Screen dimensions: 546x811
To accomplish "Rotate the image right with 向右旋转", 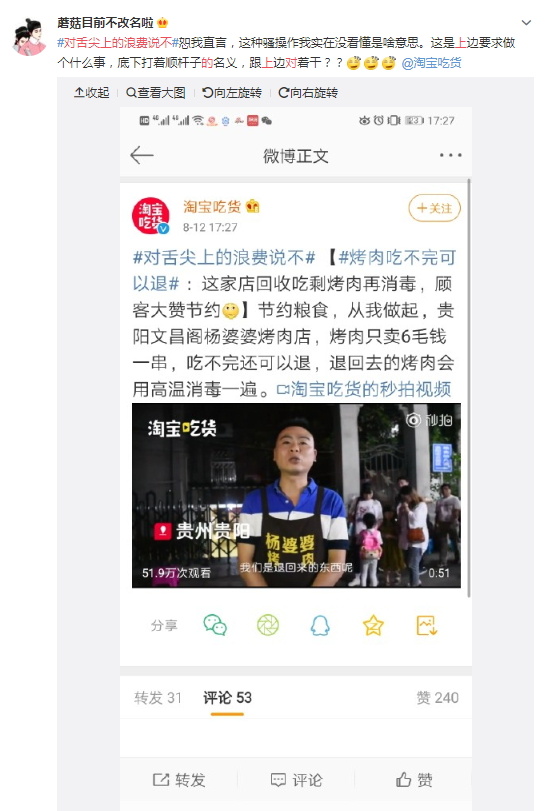I will click(308, 93).
